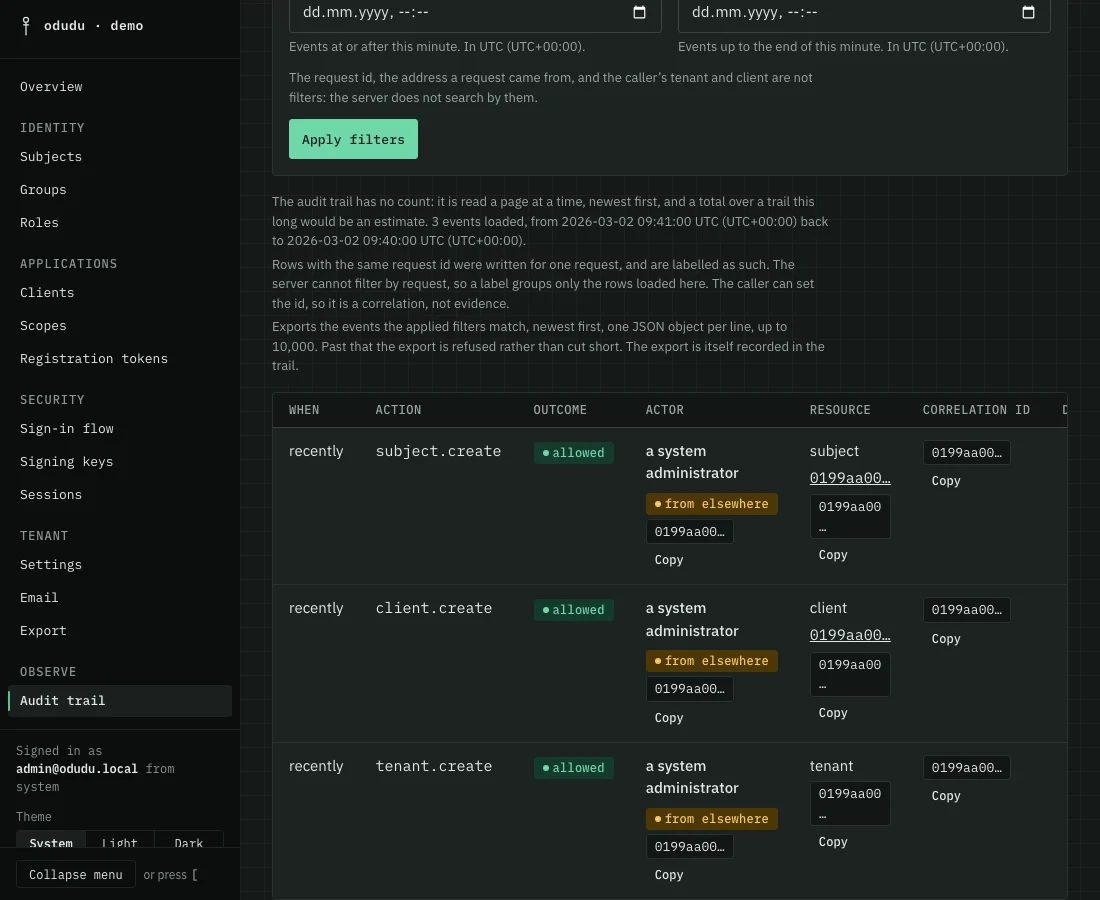Viewport: 1100px width, 900px height.
Task: Go to Subjects in the sidebar
Action: point(120,156)
